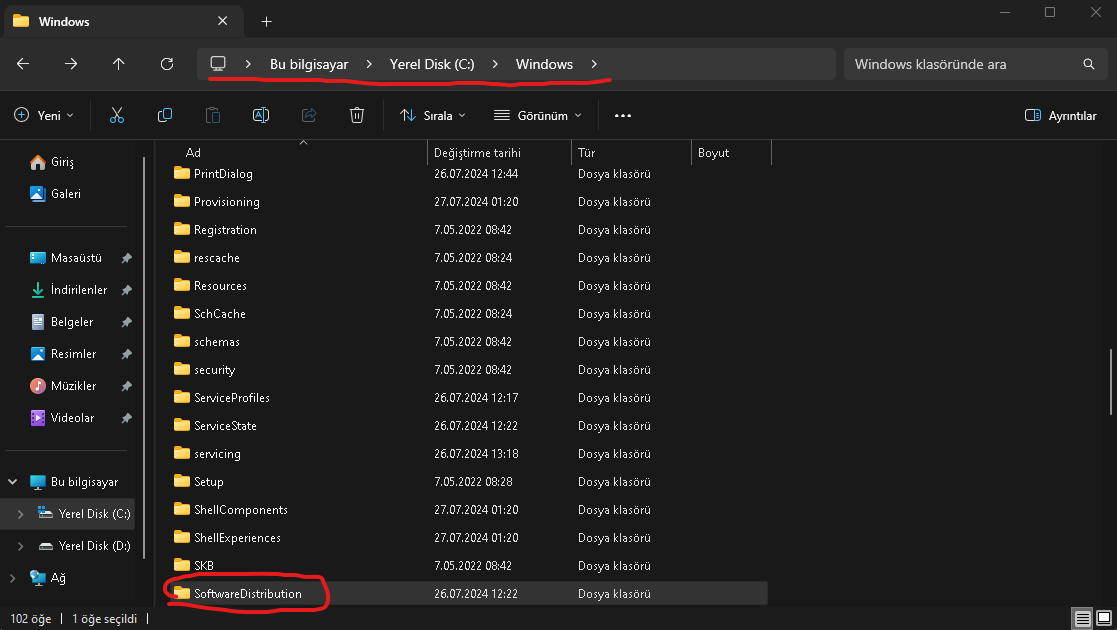The width and height of the screenshot is (1117, 630).
Task: Click Bu bilgisayar breadcrumb
Action: [309, 64]
